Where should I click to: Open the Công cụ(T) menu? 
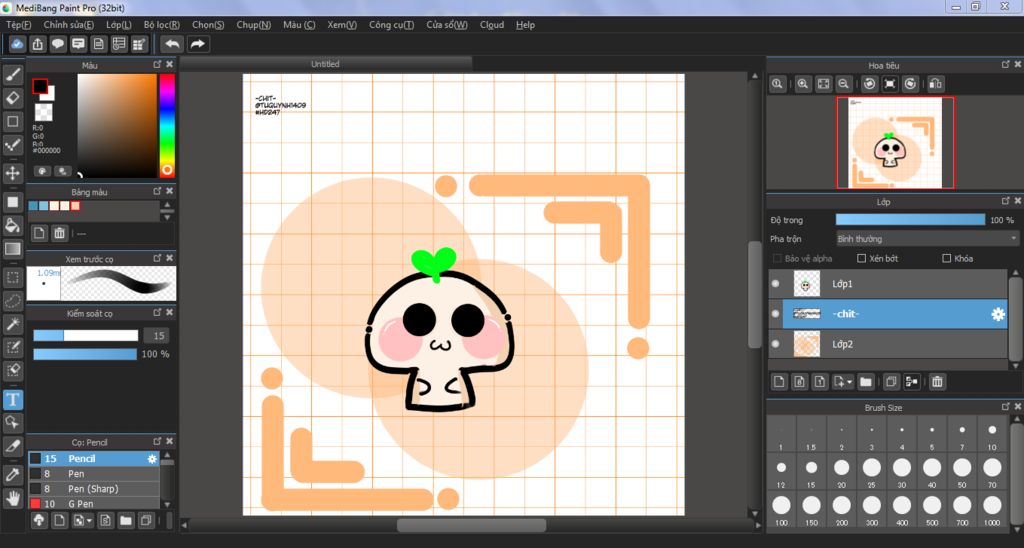point(391,25)
